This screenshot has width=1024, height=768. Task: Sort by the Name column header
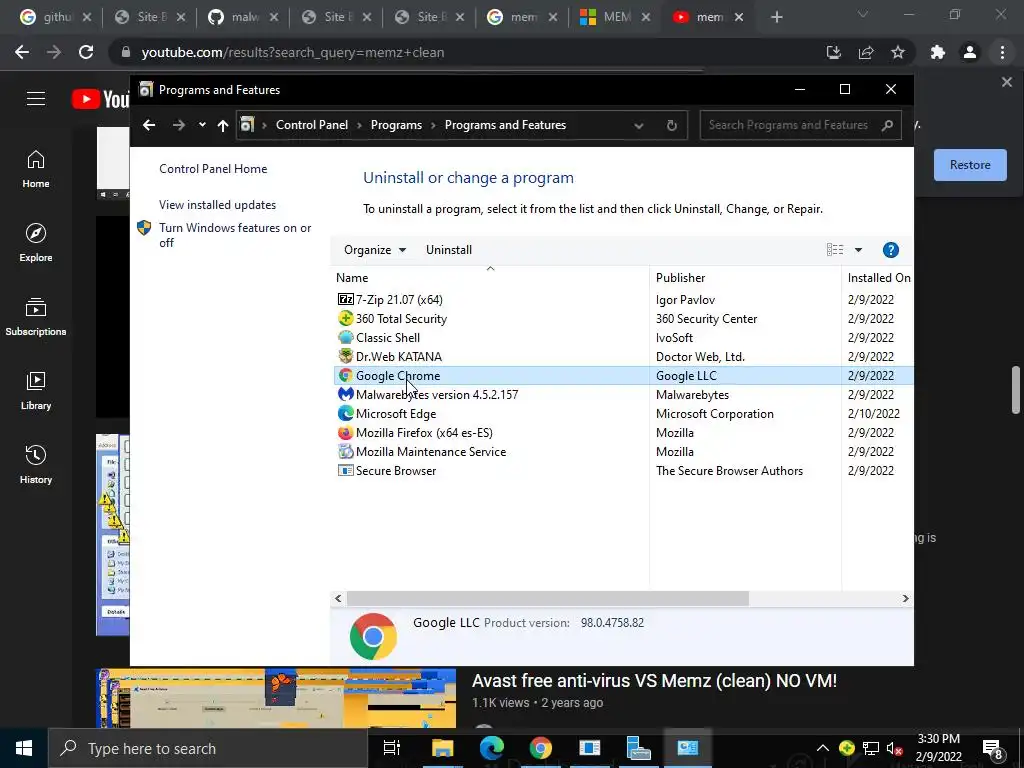[x=490, y=278]
